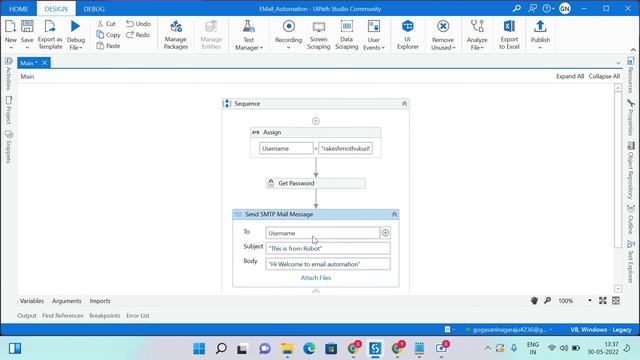Click the Assign value expression field
Screen dimensions: 640x360
(345, 149)
